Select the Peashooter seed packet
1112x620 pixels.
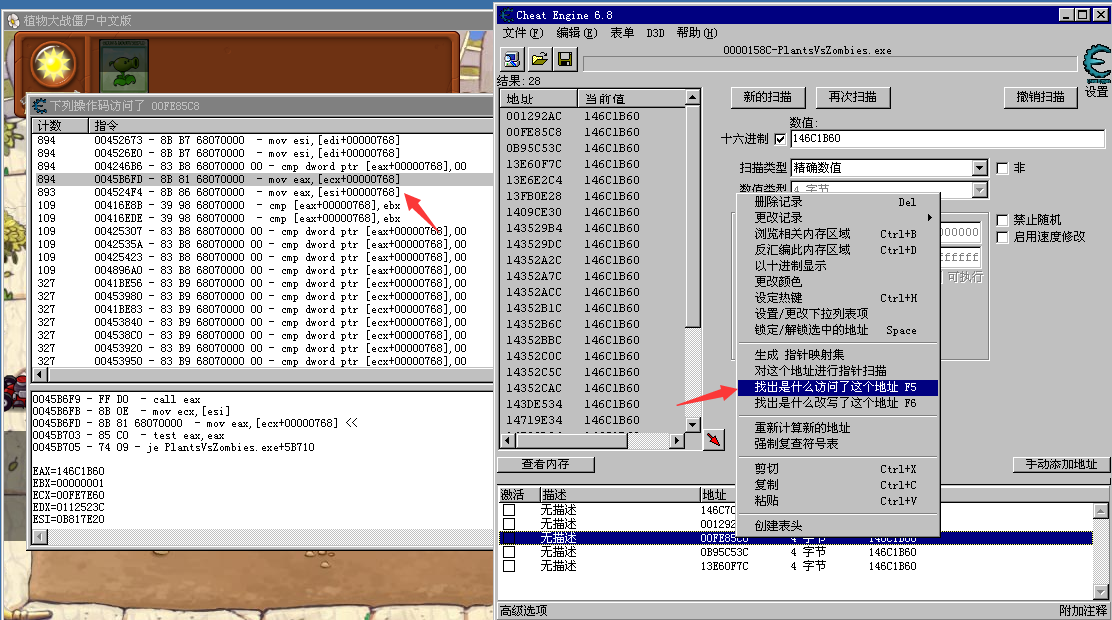124,66
